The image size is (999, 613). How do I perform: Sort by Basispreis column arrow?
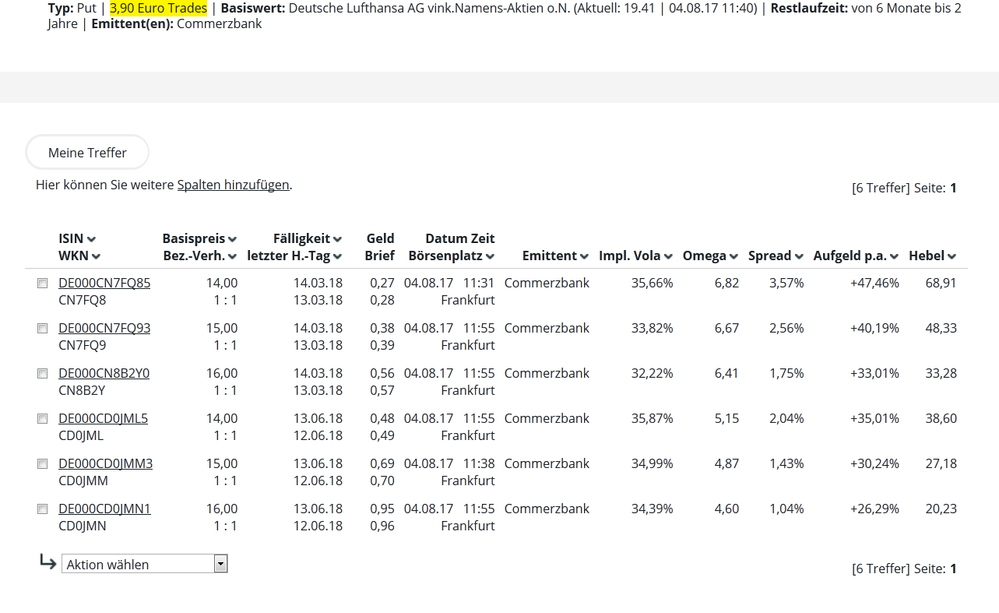pos(232,240)
